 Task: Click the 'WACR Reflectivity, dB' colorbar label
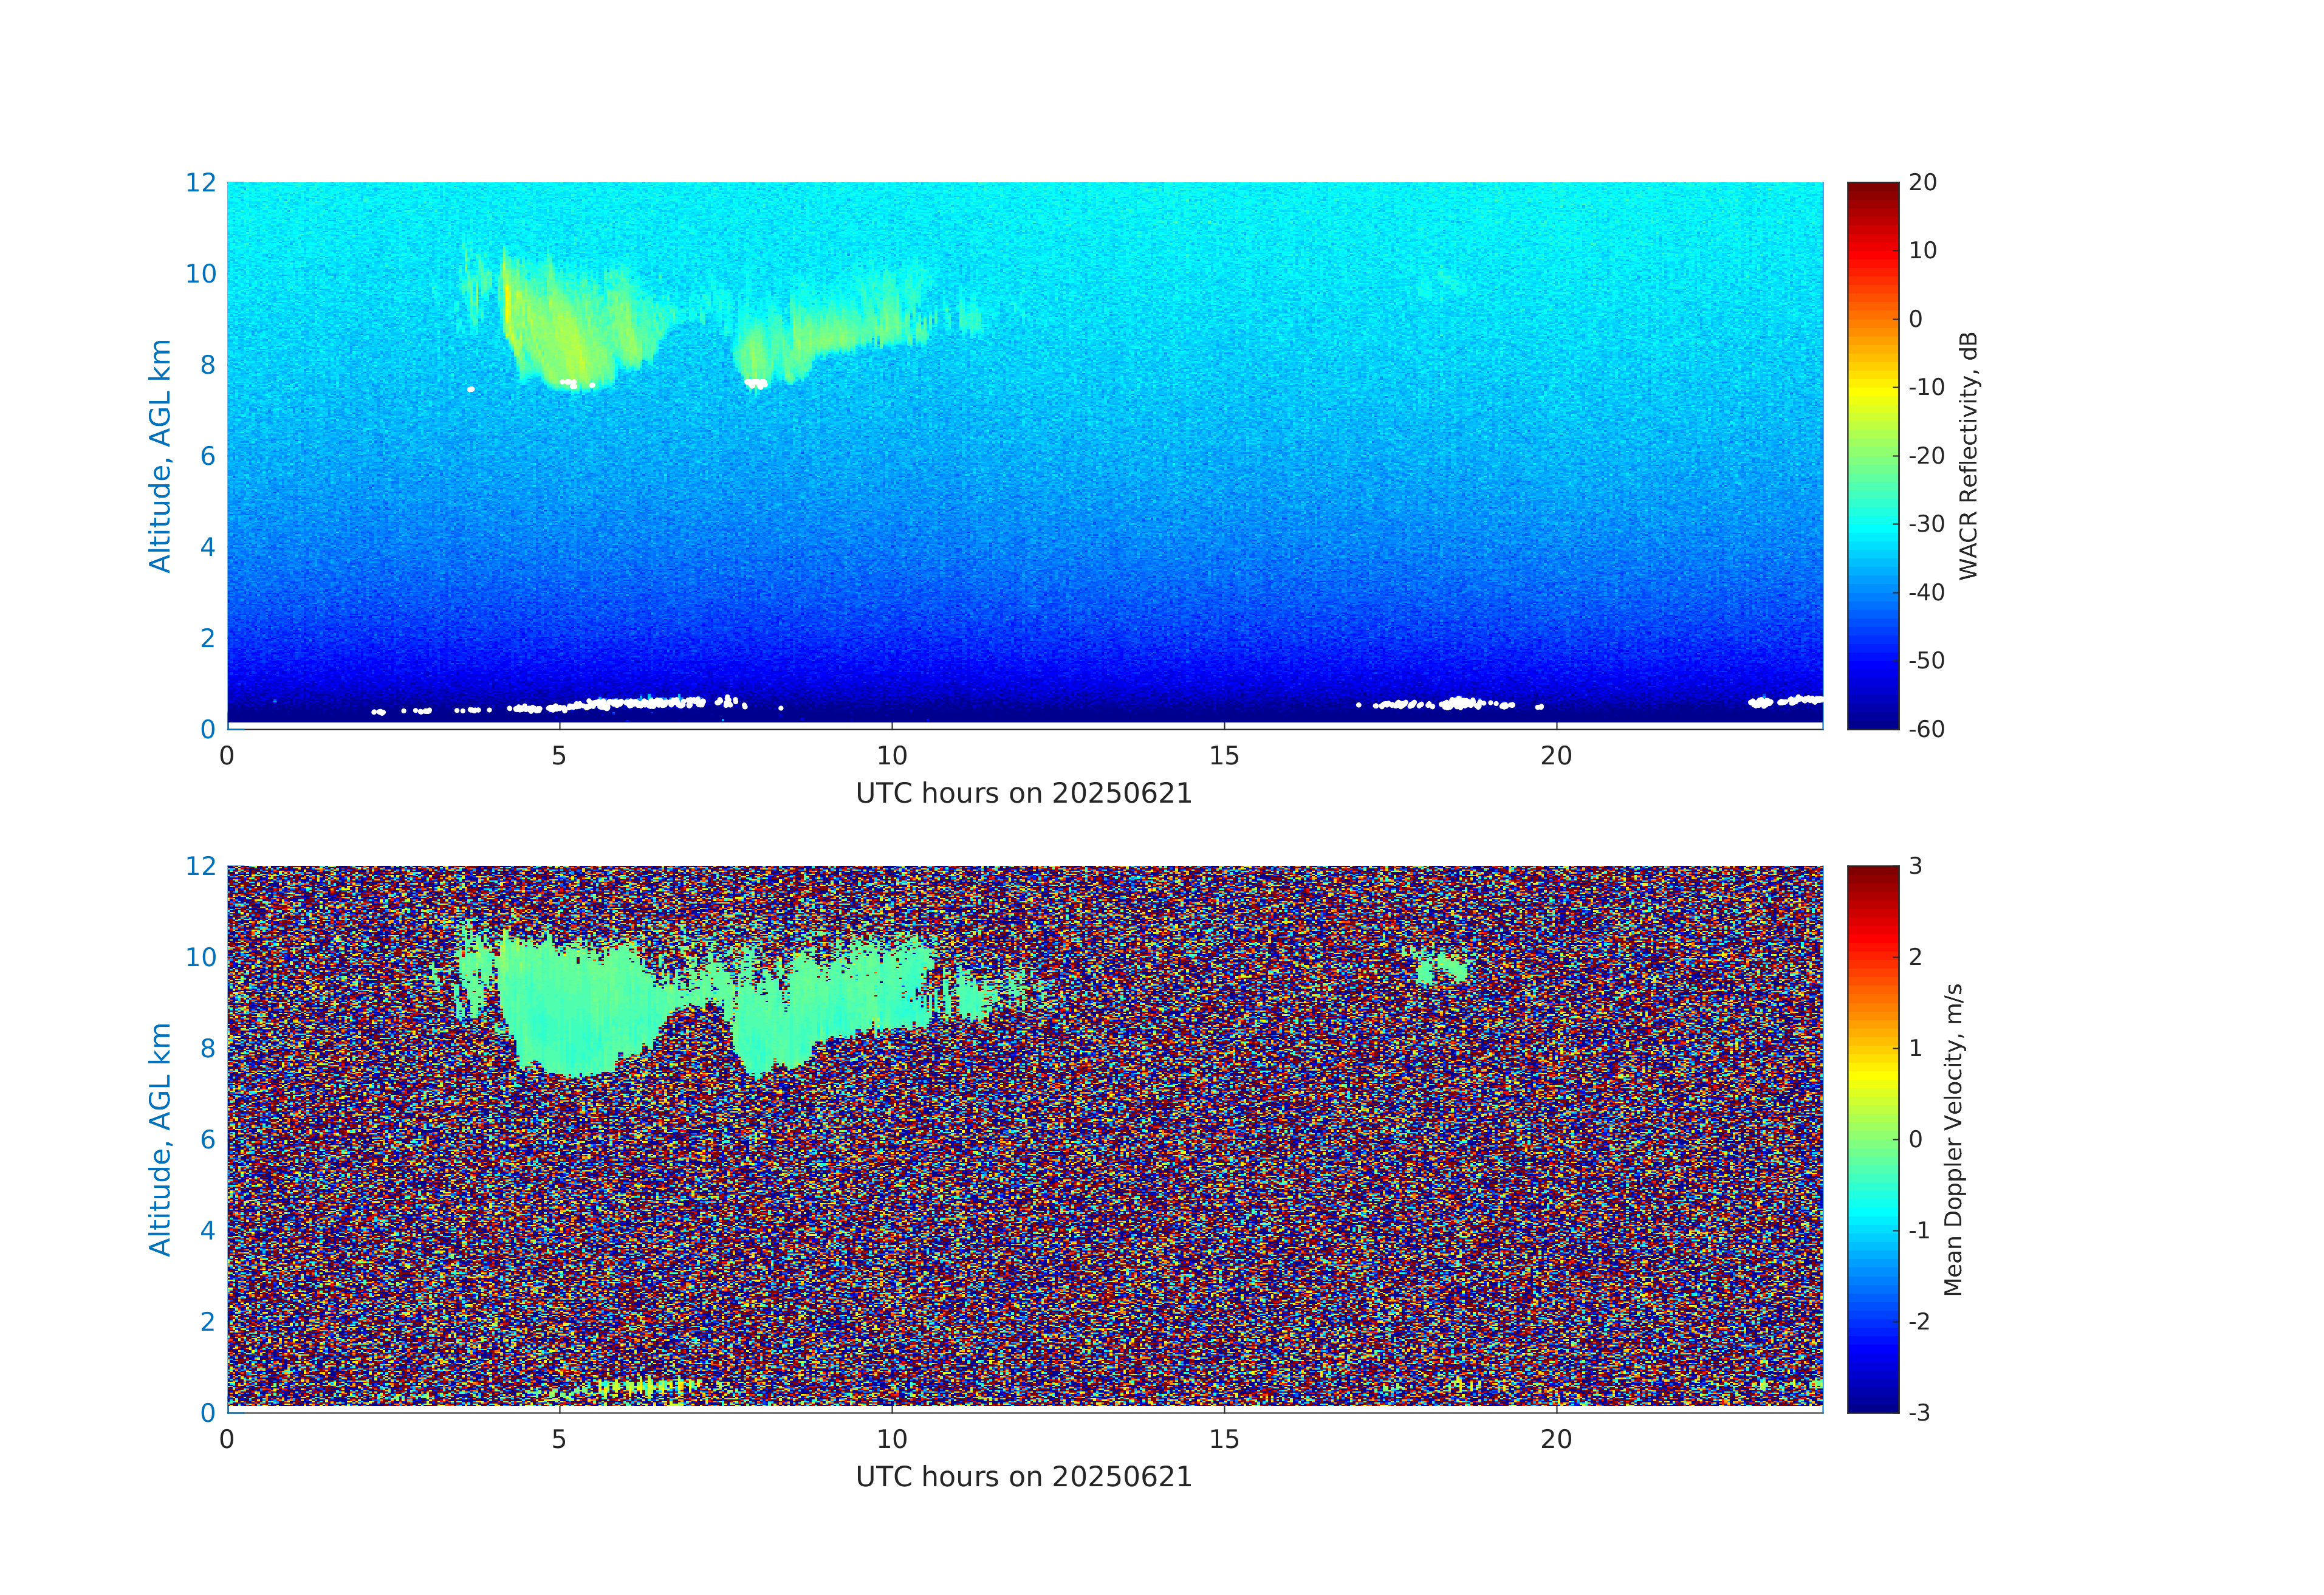(x=1968, y=455)
